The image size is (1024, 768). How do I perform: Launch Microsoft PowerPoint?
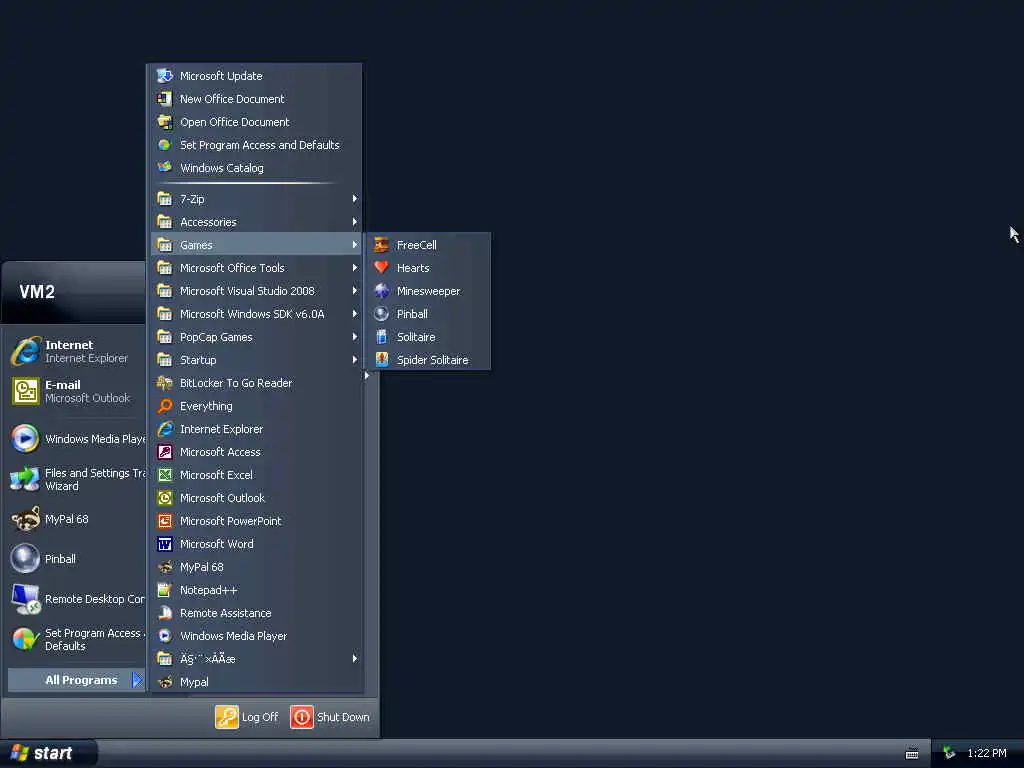click(256, 520)
